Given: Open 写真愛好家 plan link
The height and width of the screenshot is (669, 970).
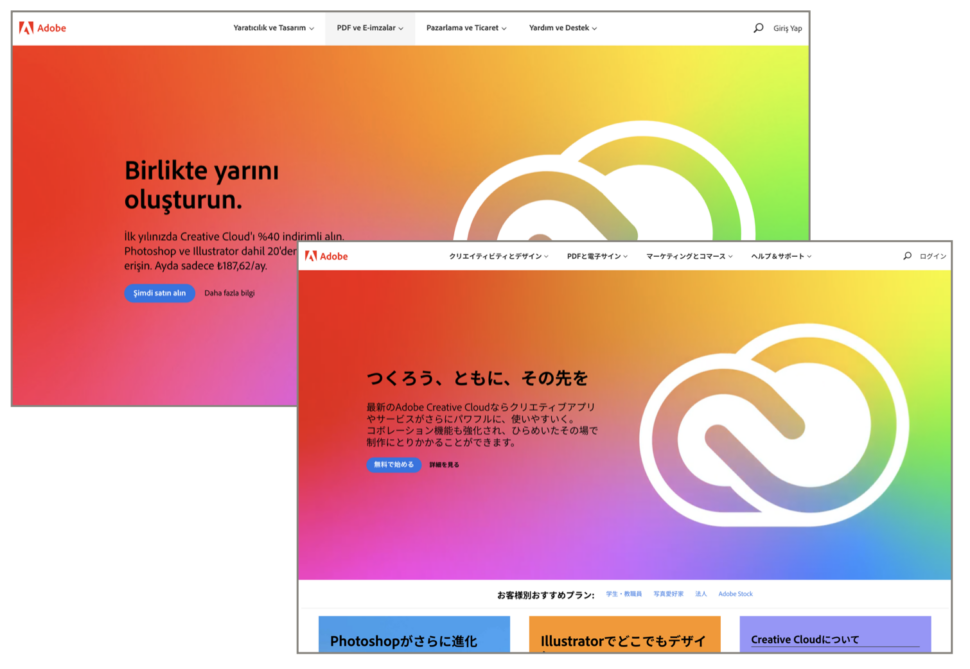Looking at the screenshot, I should pyautogui.click(x=669, y=594).
